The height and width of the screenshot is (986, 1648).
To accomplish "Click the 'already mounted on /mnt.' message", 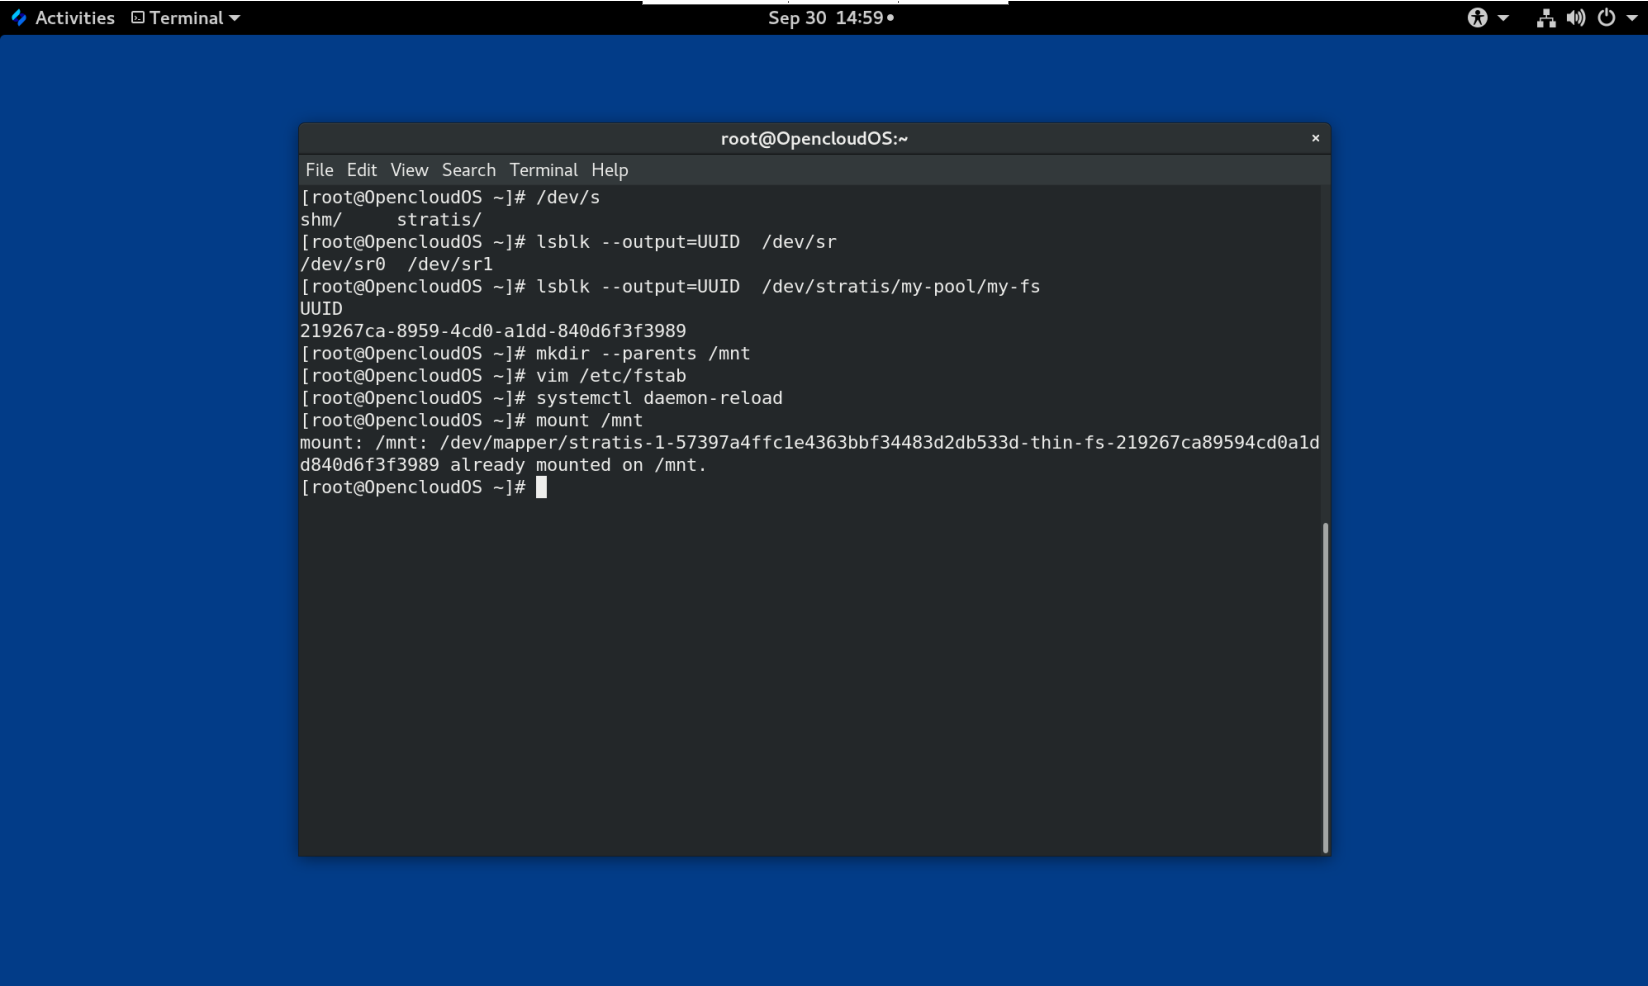I will click(x=578, y=465).
